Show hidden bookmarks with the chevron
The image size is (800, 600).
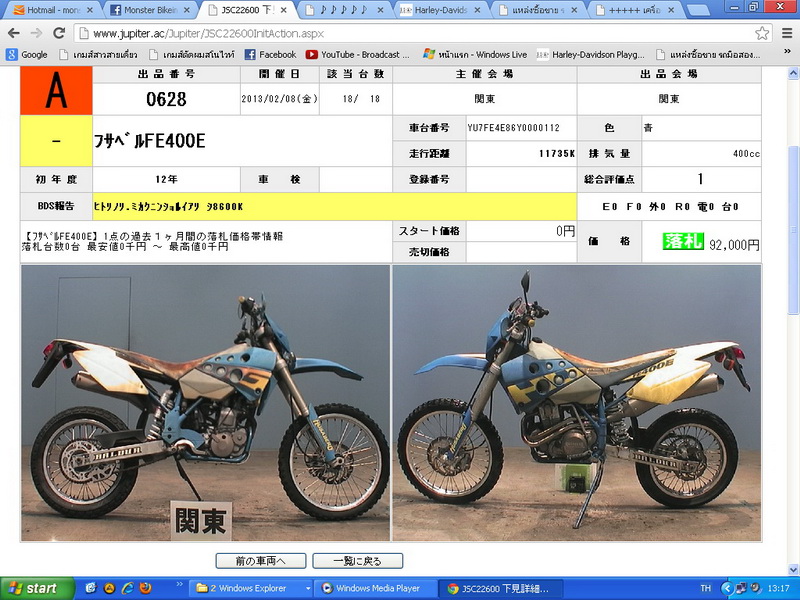787,53
